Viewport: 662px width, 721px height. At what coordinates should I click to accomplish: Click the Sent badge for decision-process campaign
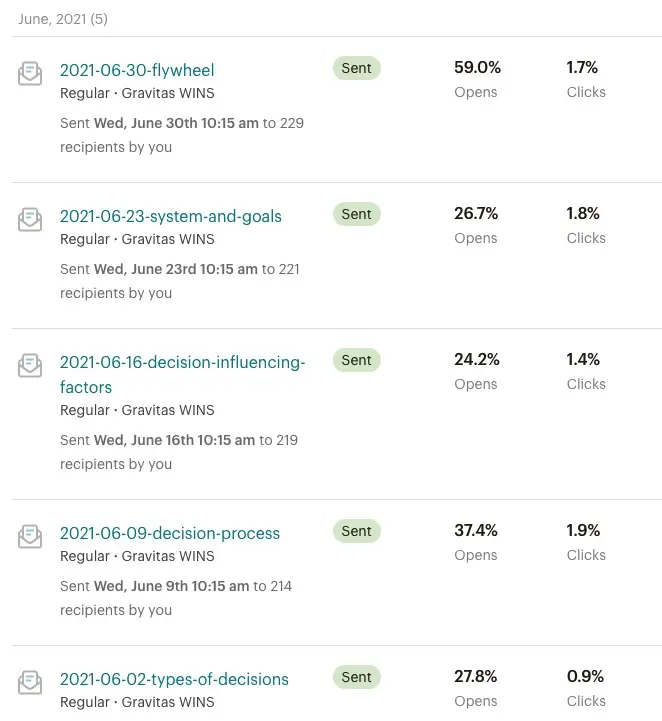click(x=357, y=531)
